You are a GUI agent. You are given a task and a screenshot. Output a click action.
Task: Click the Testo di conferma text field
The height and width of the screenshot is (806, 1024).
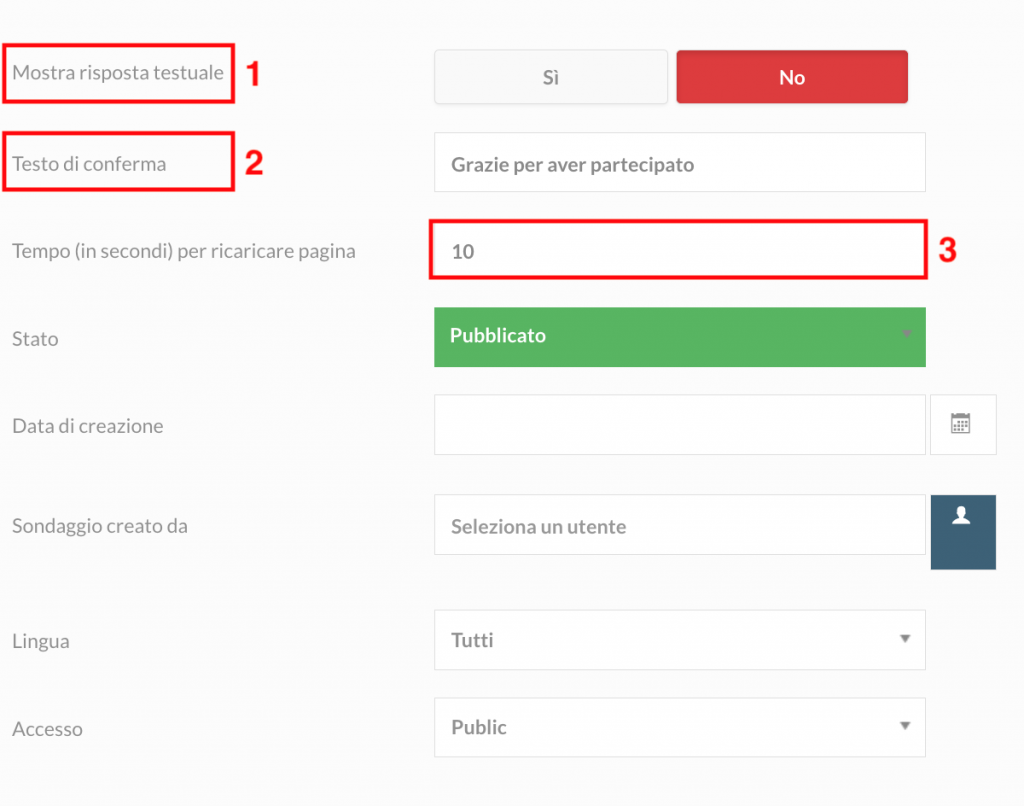680,163
